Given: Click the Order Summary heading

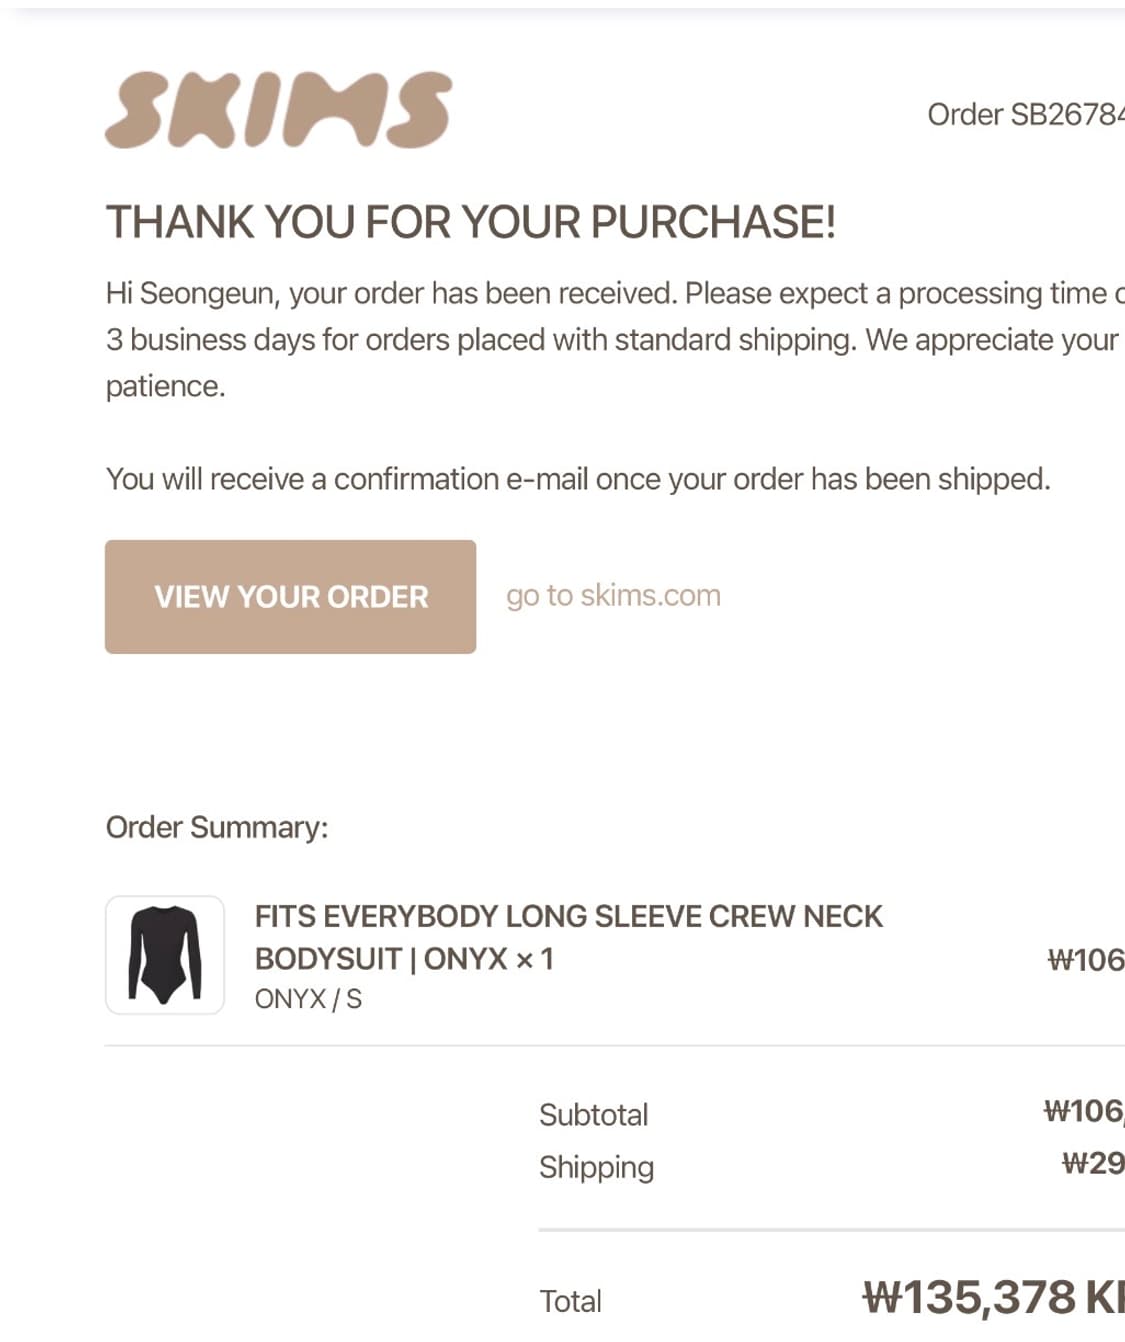Looking at the screenshot, I should point(217,828).
